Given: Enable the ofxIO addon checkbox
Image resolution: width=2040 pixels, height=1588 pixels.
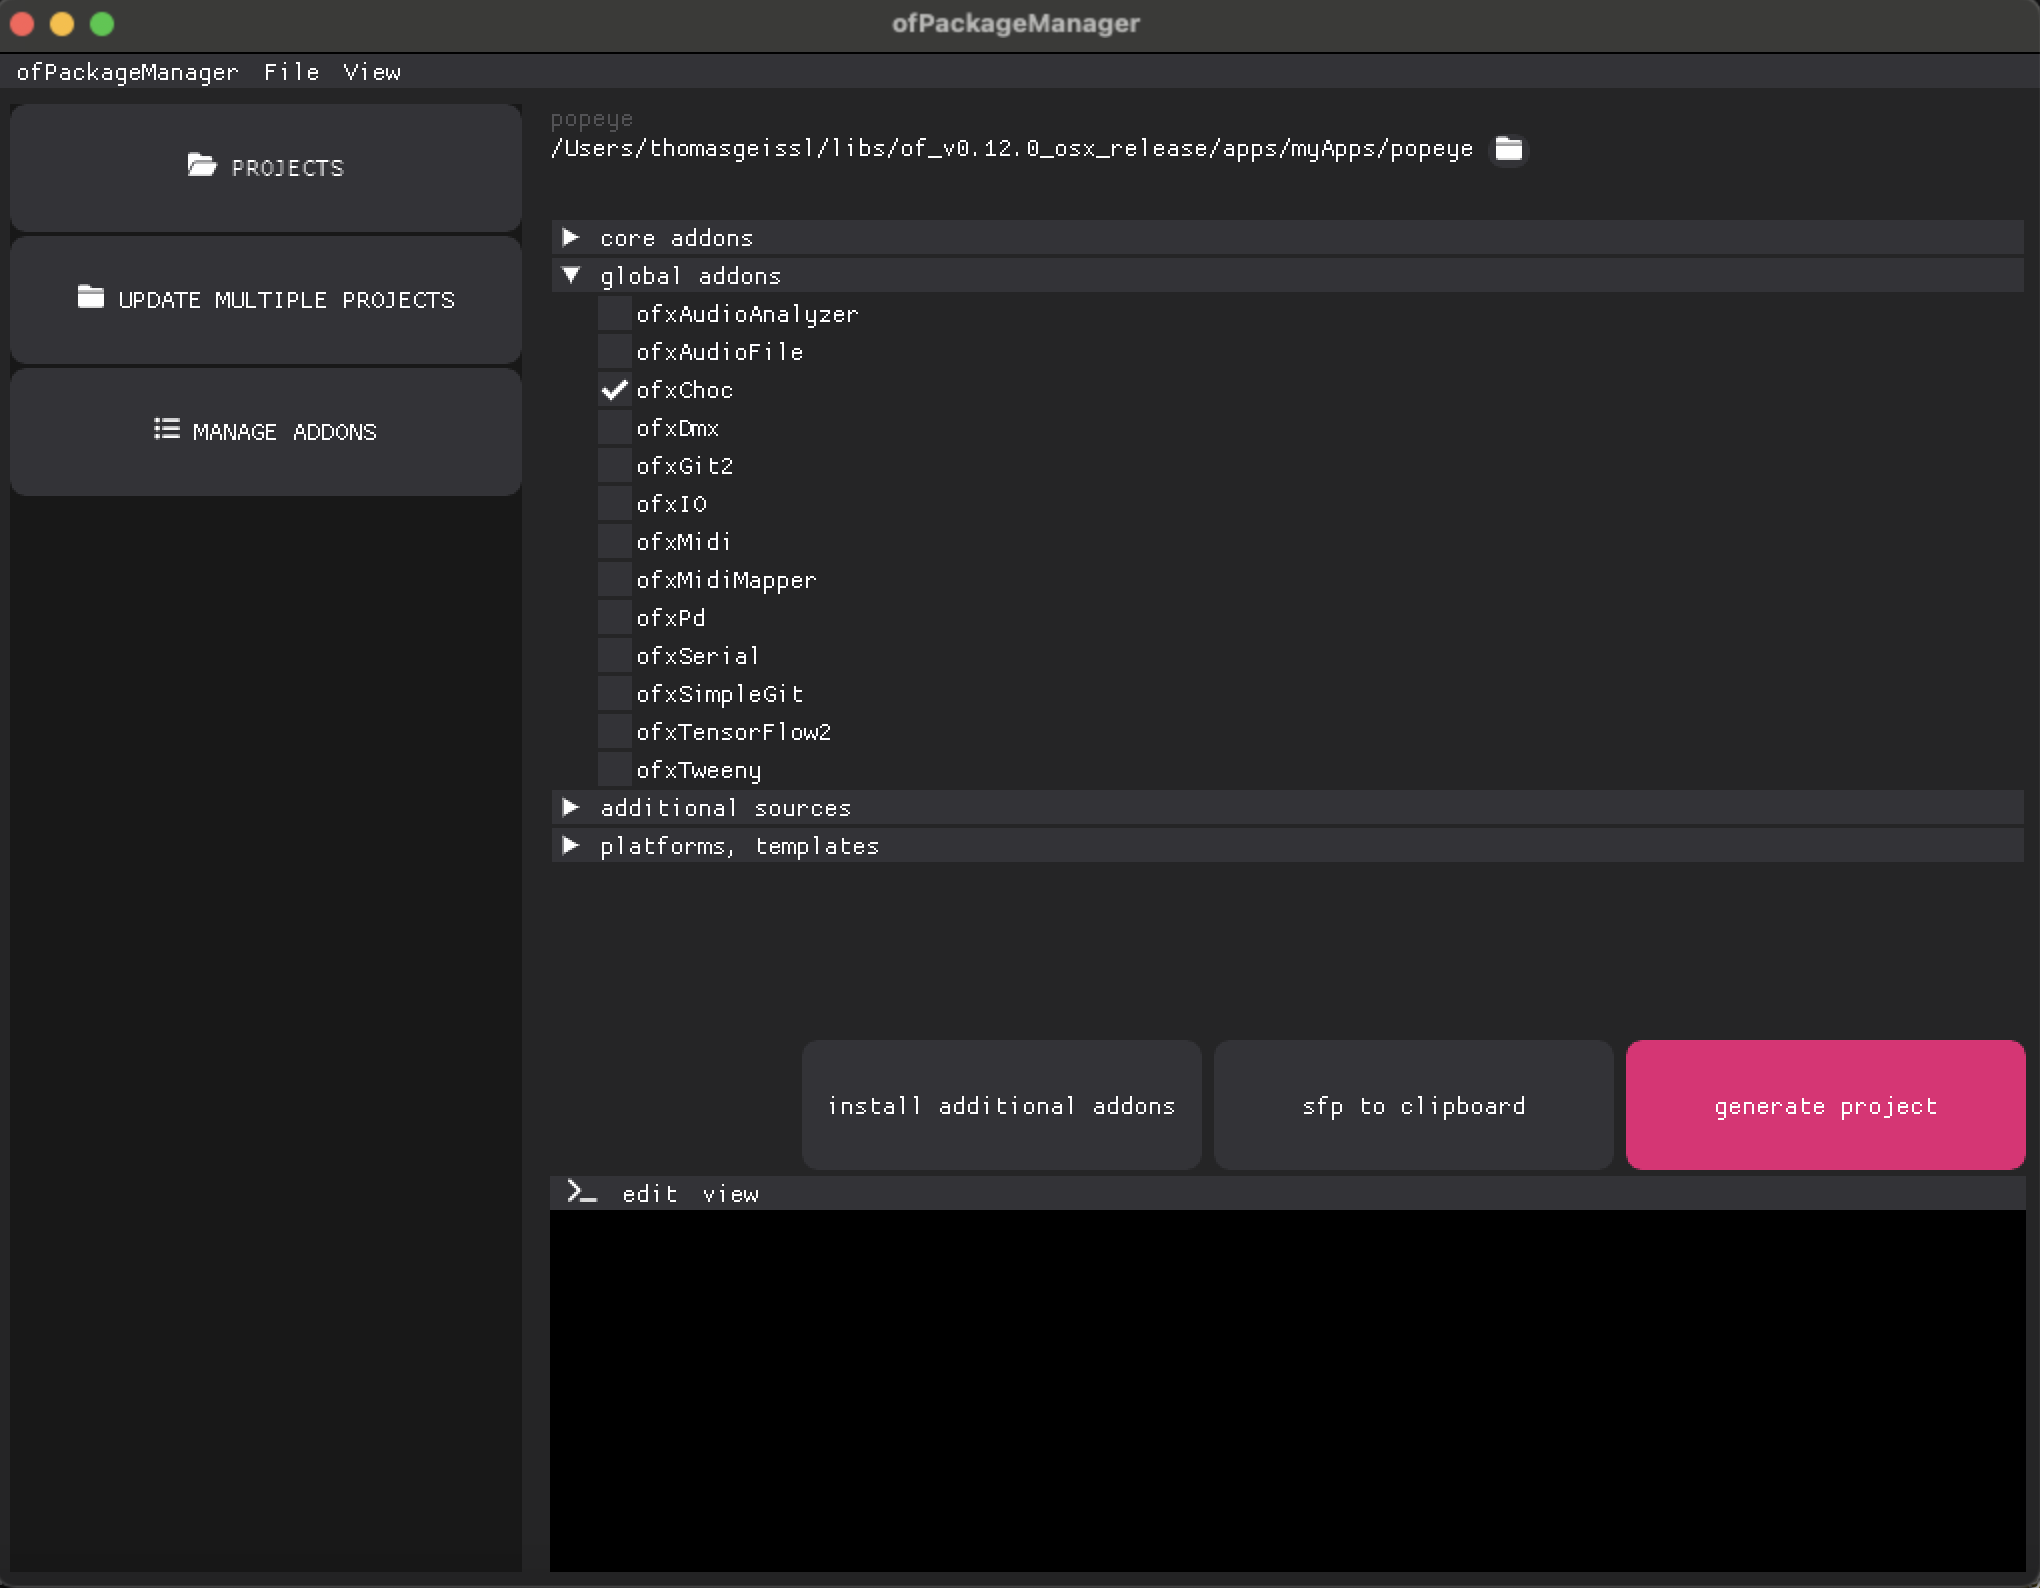Looking at the screenshot, I should [615, 504].
